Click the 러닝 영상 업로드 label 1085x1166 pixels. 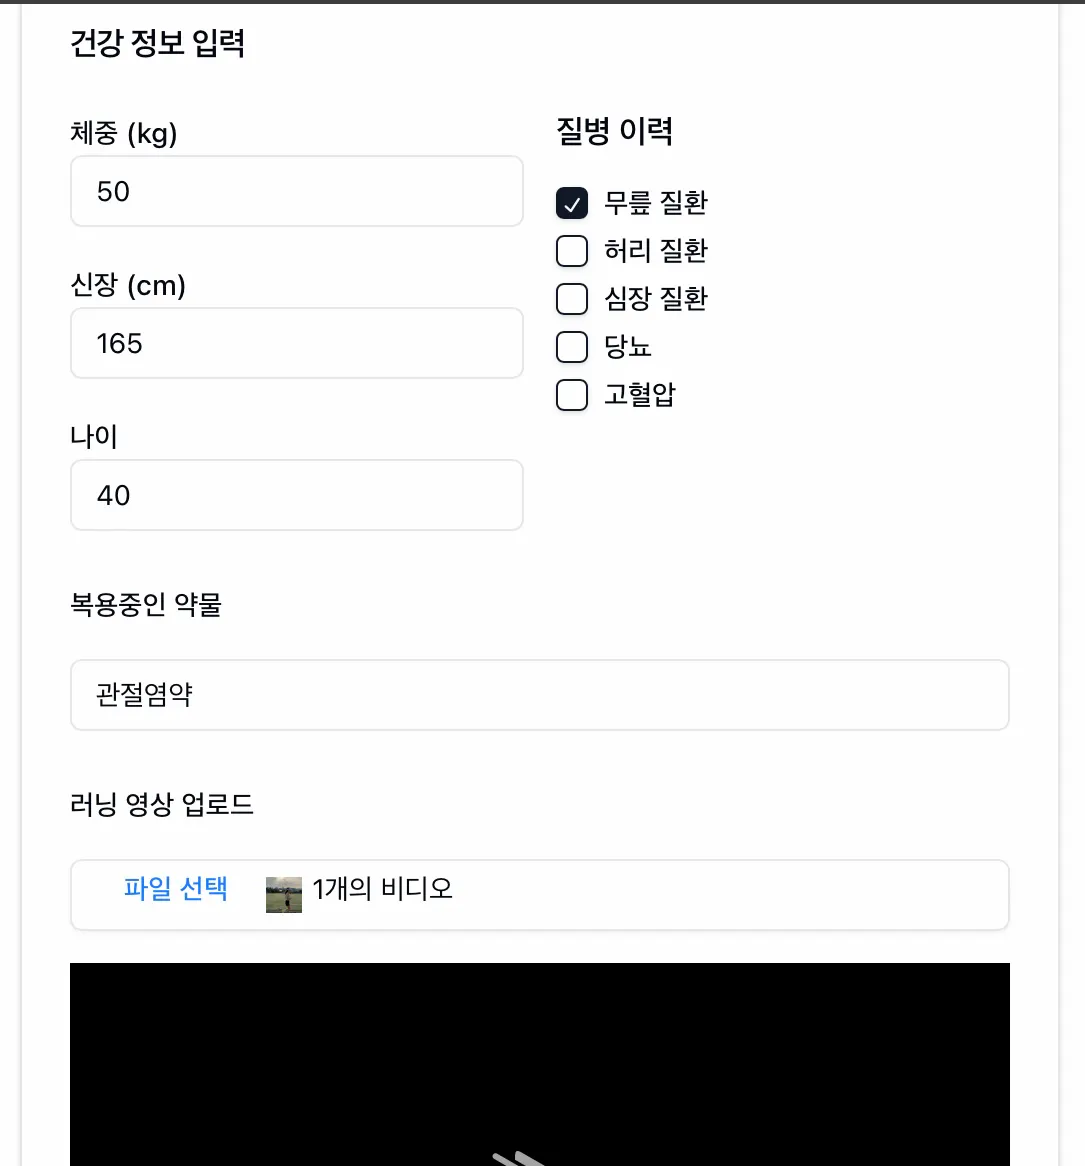point(162,805)
